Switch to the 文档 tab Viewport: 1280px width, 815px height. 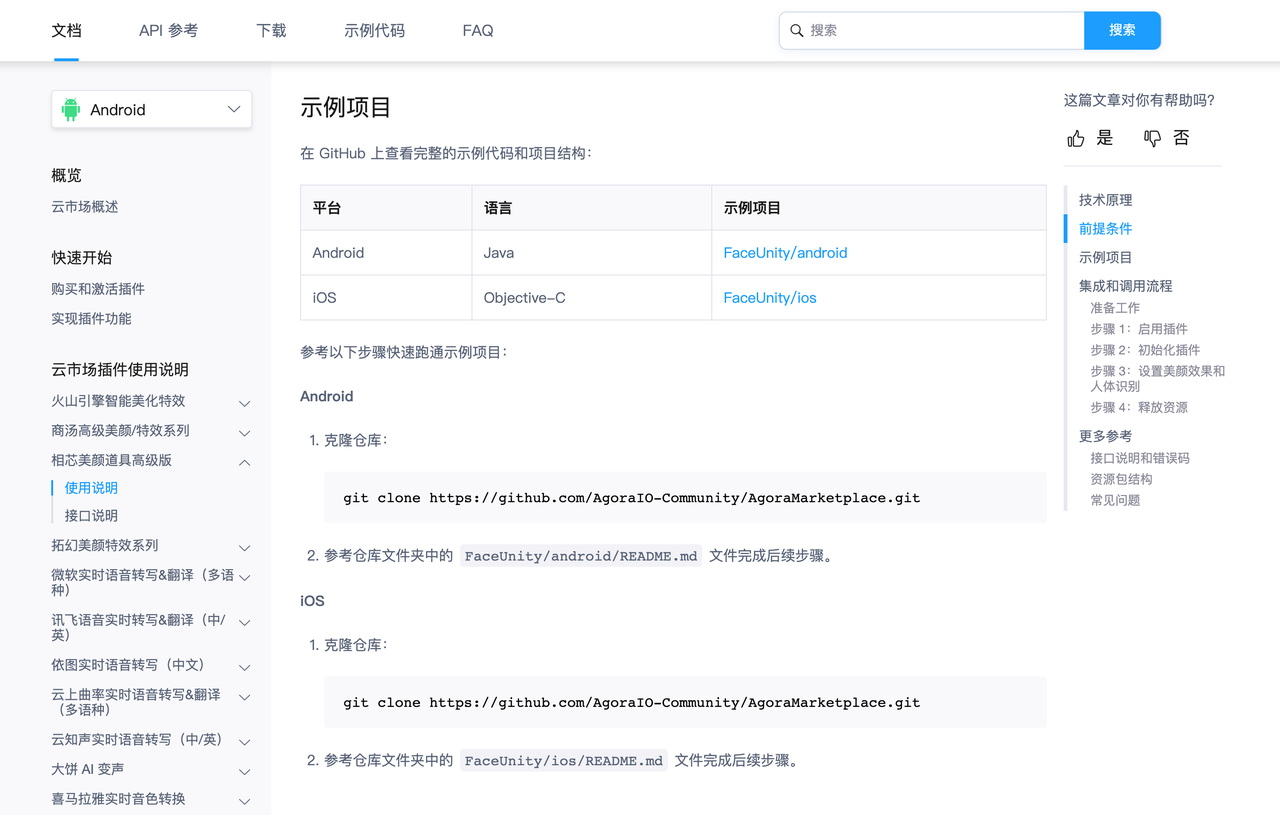66,31
